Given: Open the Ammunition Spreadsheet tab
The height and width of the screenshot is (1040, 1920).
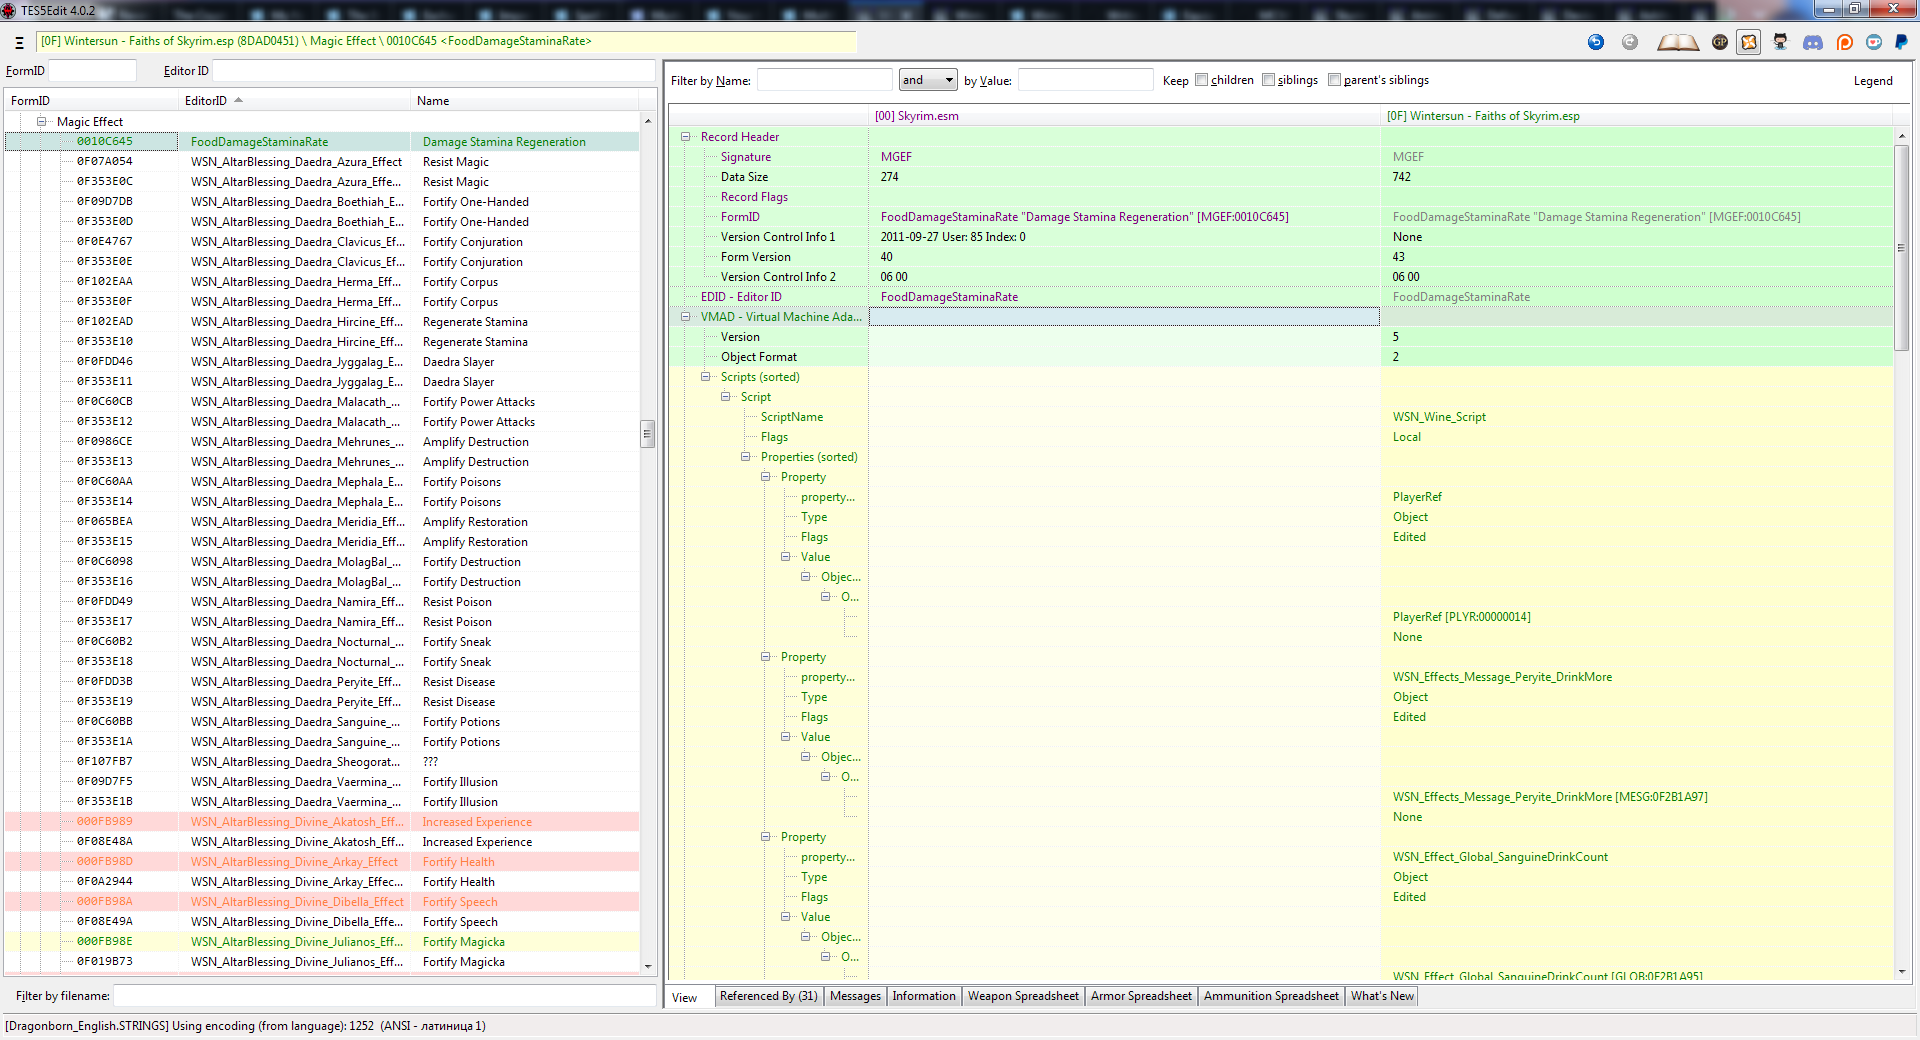Looking at the screenshot, I should tap(1271, 996).
